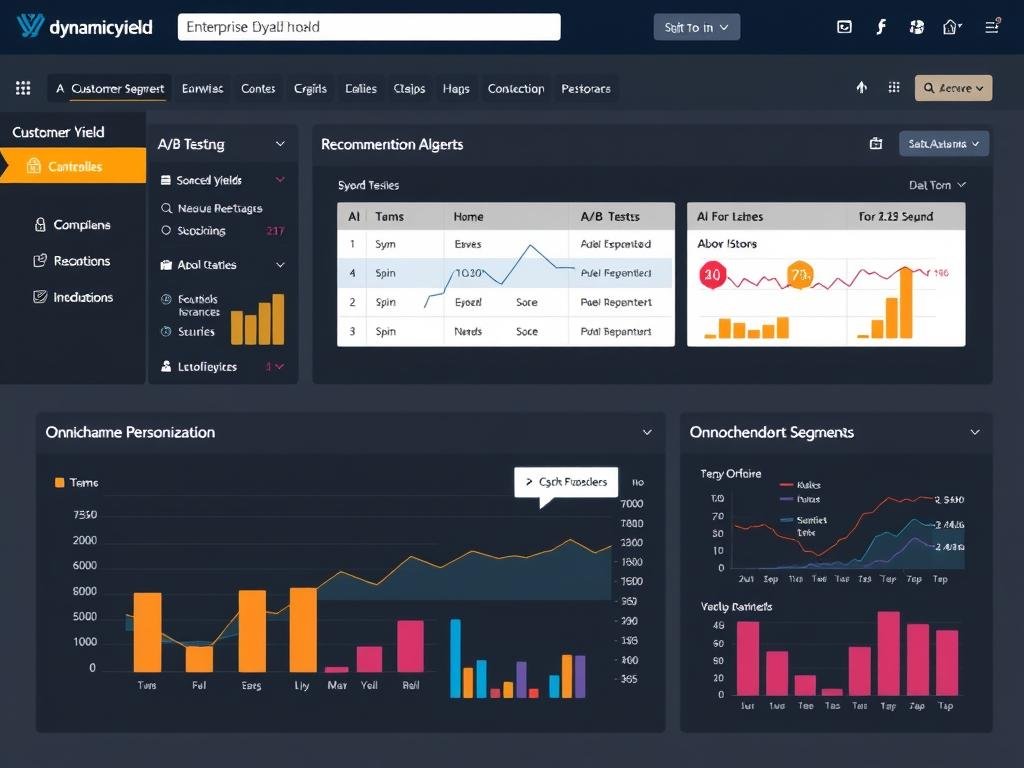Click the notifications icon with red badge

pyautogui.click(x=990, y=26)
